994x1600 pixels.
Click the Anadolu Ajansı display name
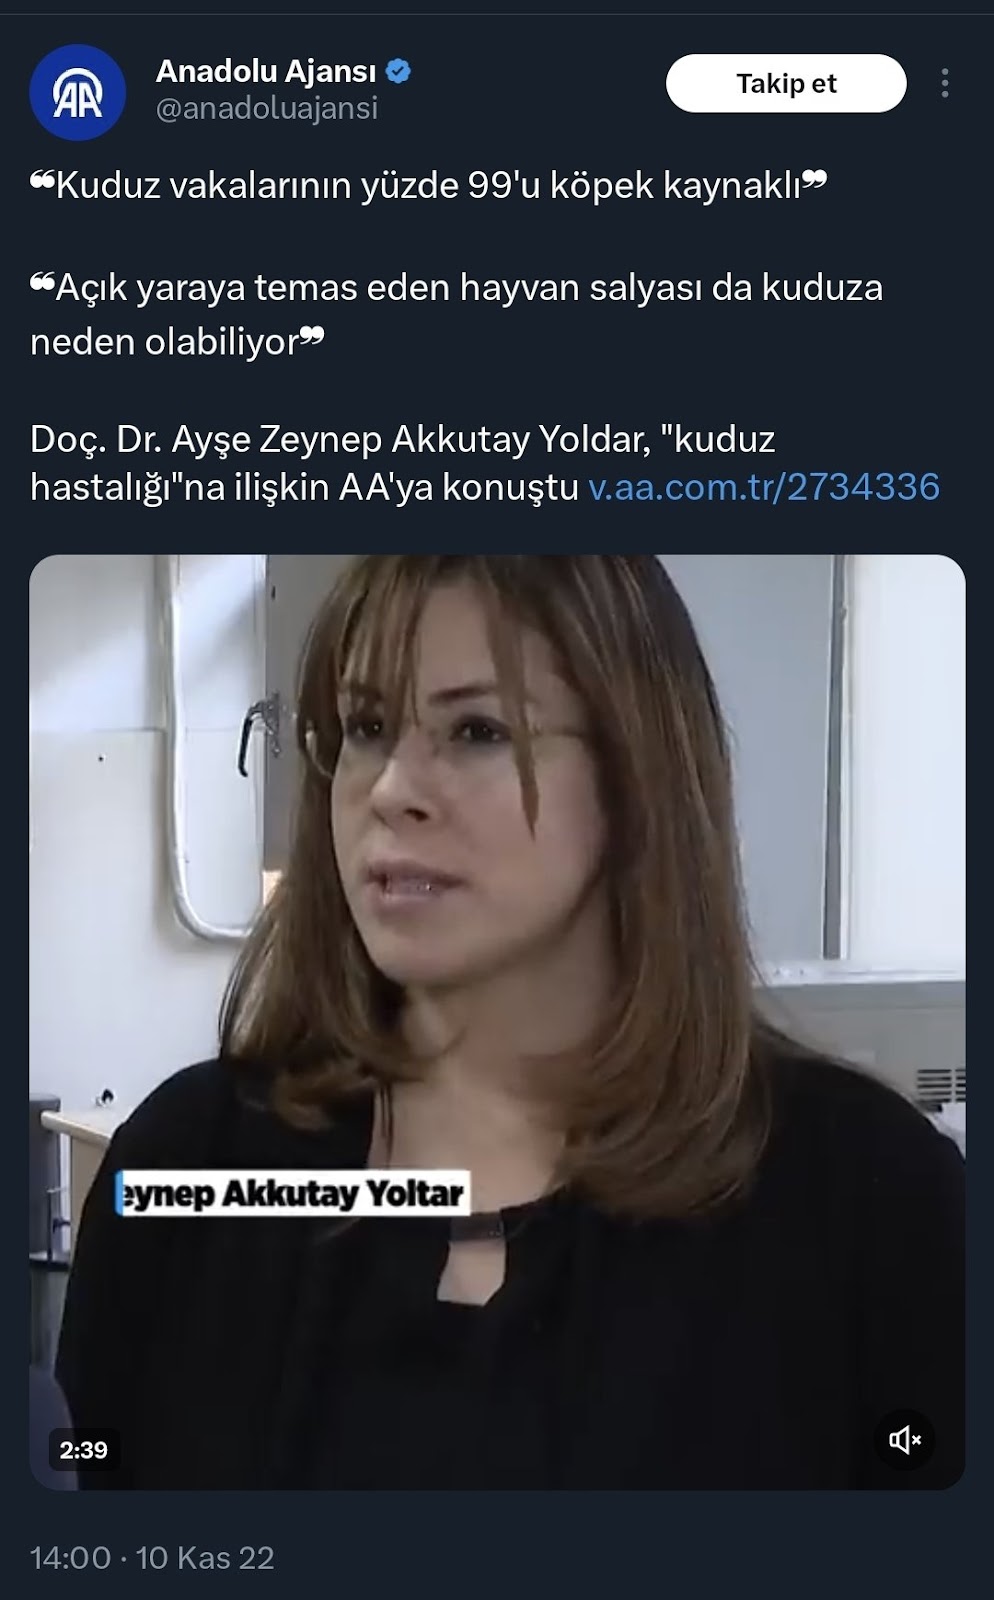pos(266,71)
